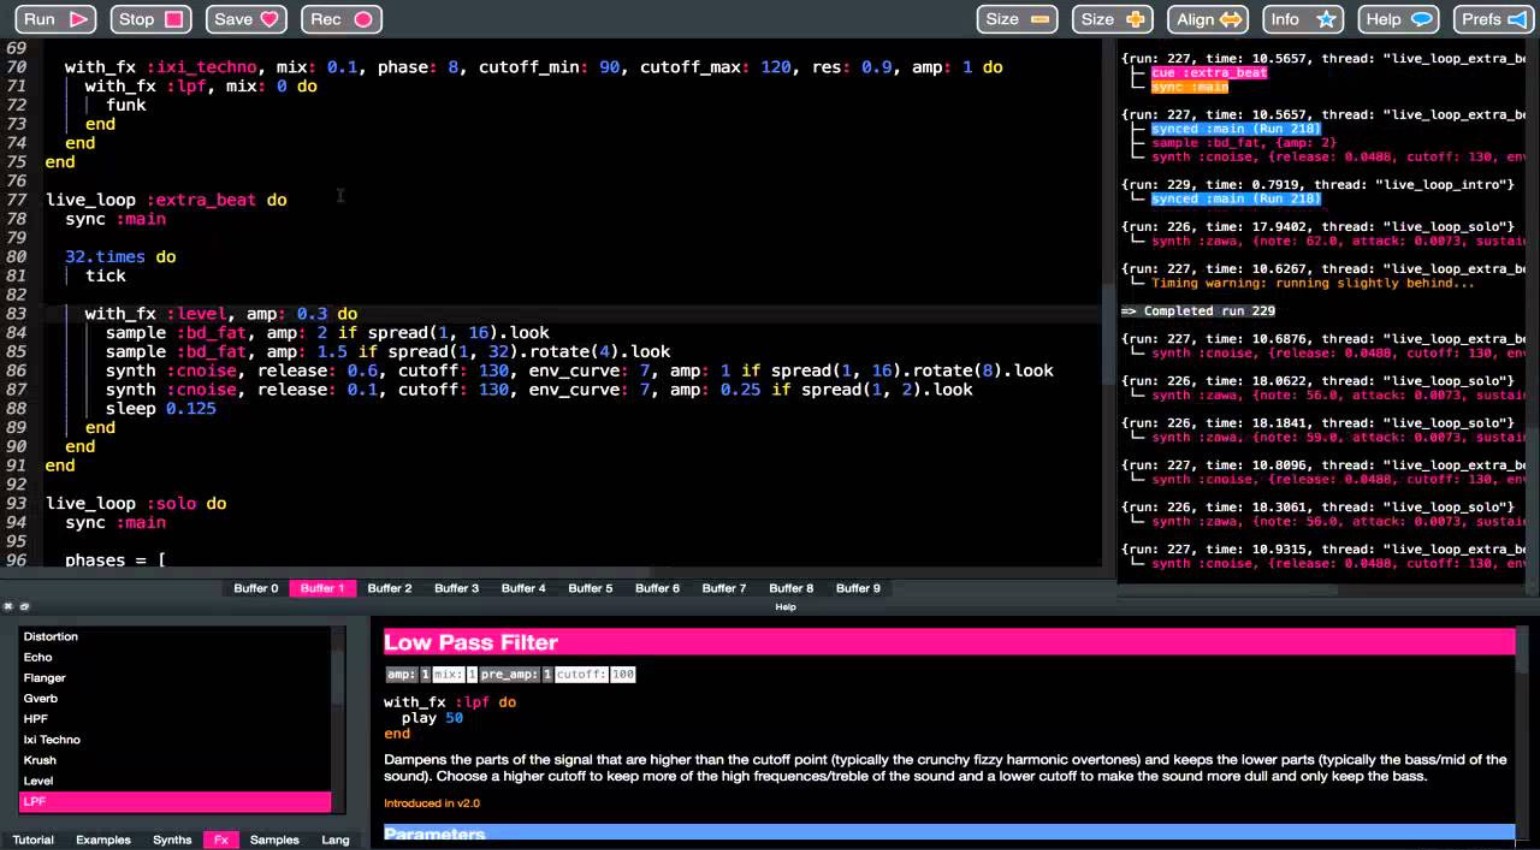The height and width of the screenshot is (850, 1540).
Task: Start recording with Rec button
Action: pyautogui.click(x=341, y=19)
